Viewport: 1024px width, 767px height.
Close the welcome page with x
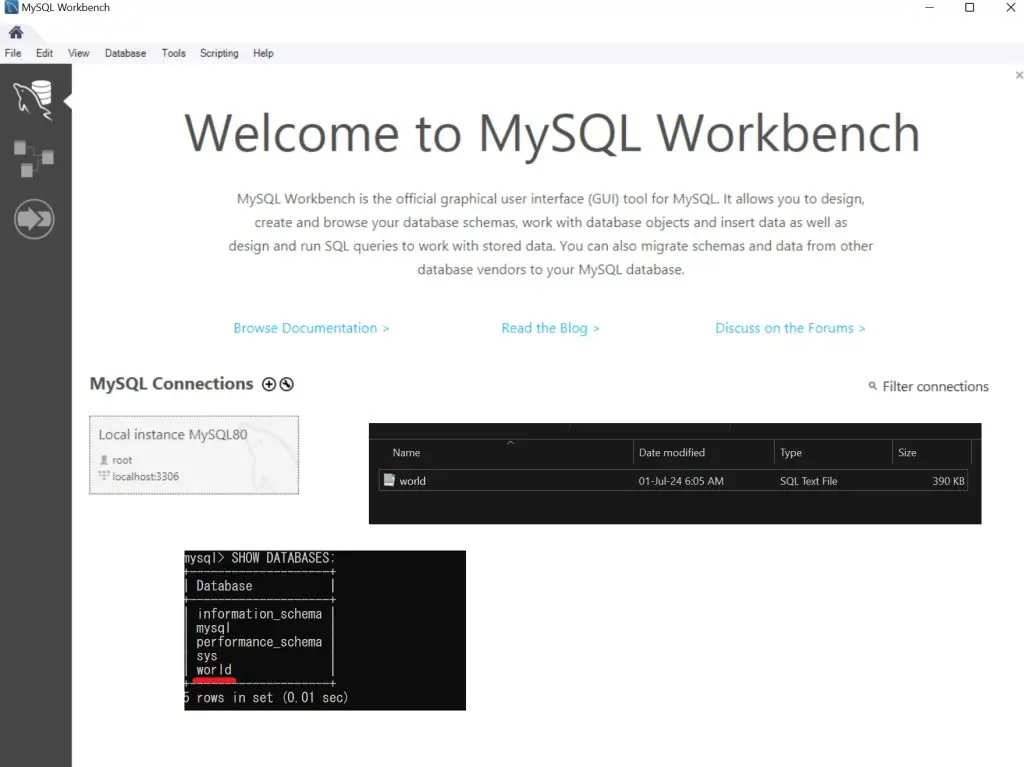(1019, 75)
